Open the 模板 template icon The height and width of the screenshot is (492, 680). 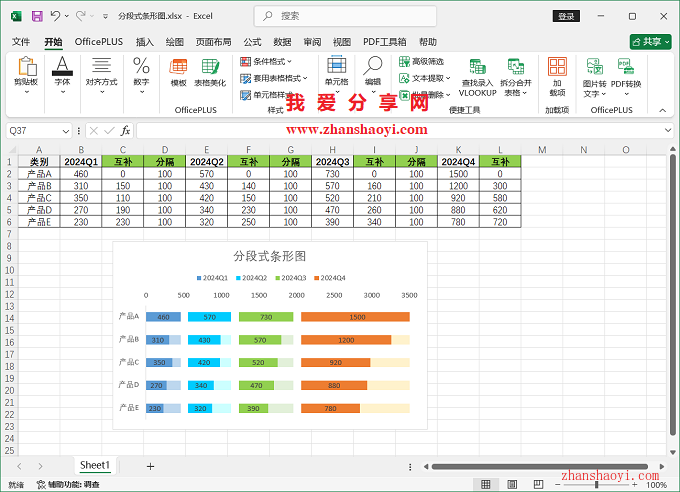179,72
